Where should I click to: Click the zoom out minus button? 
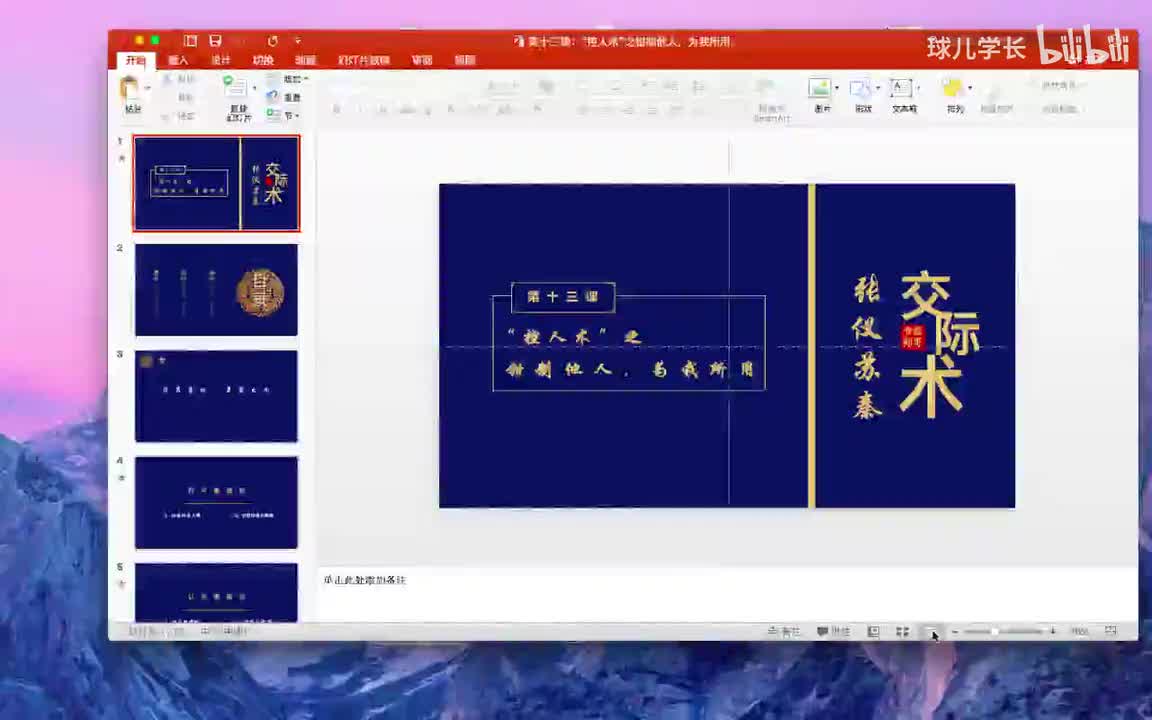955,631
